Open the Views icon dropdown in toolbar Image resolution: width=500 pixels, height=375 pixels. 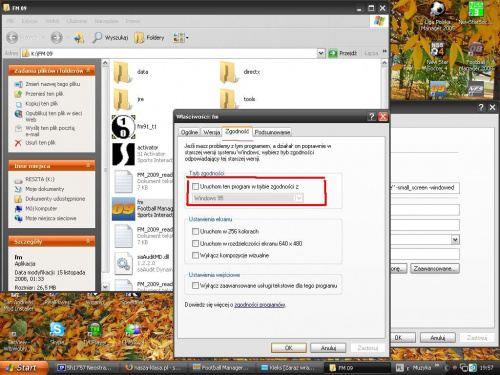point(180,38)
